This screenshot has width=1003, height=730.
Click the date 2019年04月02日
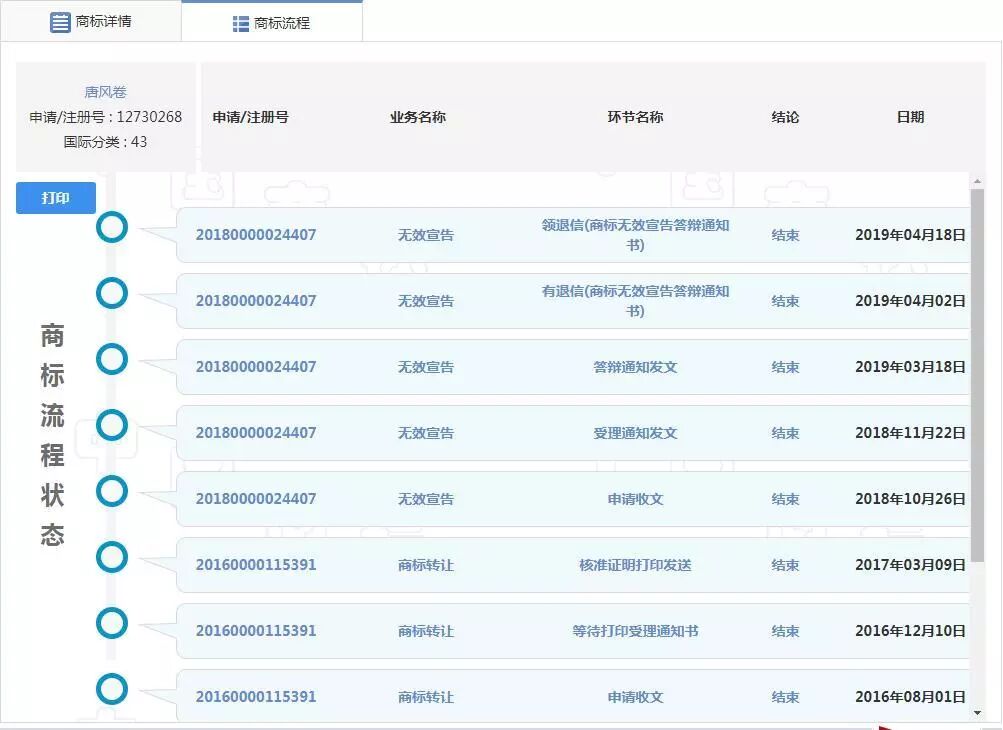click(x=910, y=301)
